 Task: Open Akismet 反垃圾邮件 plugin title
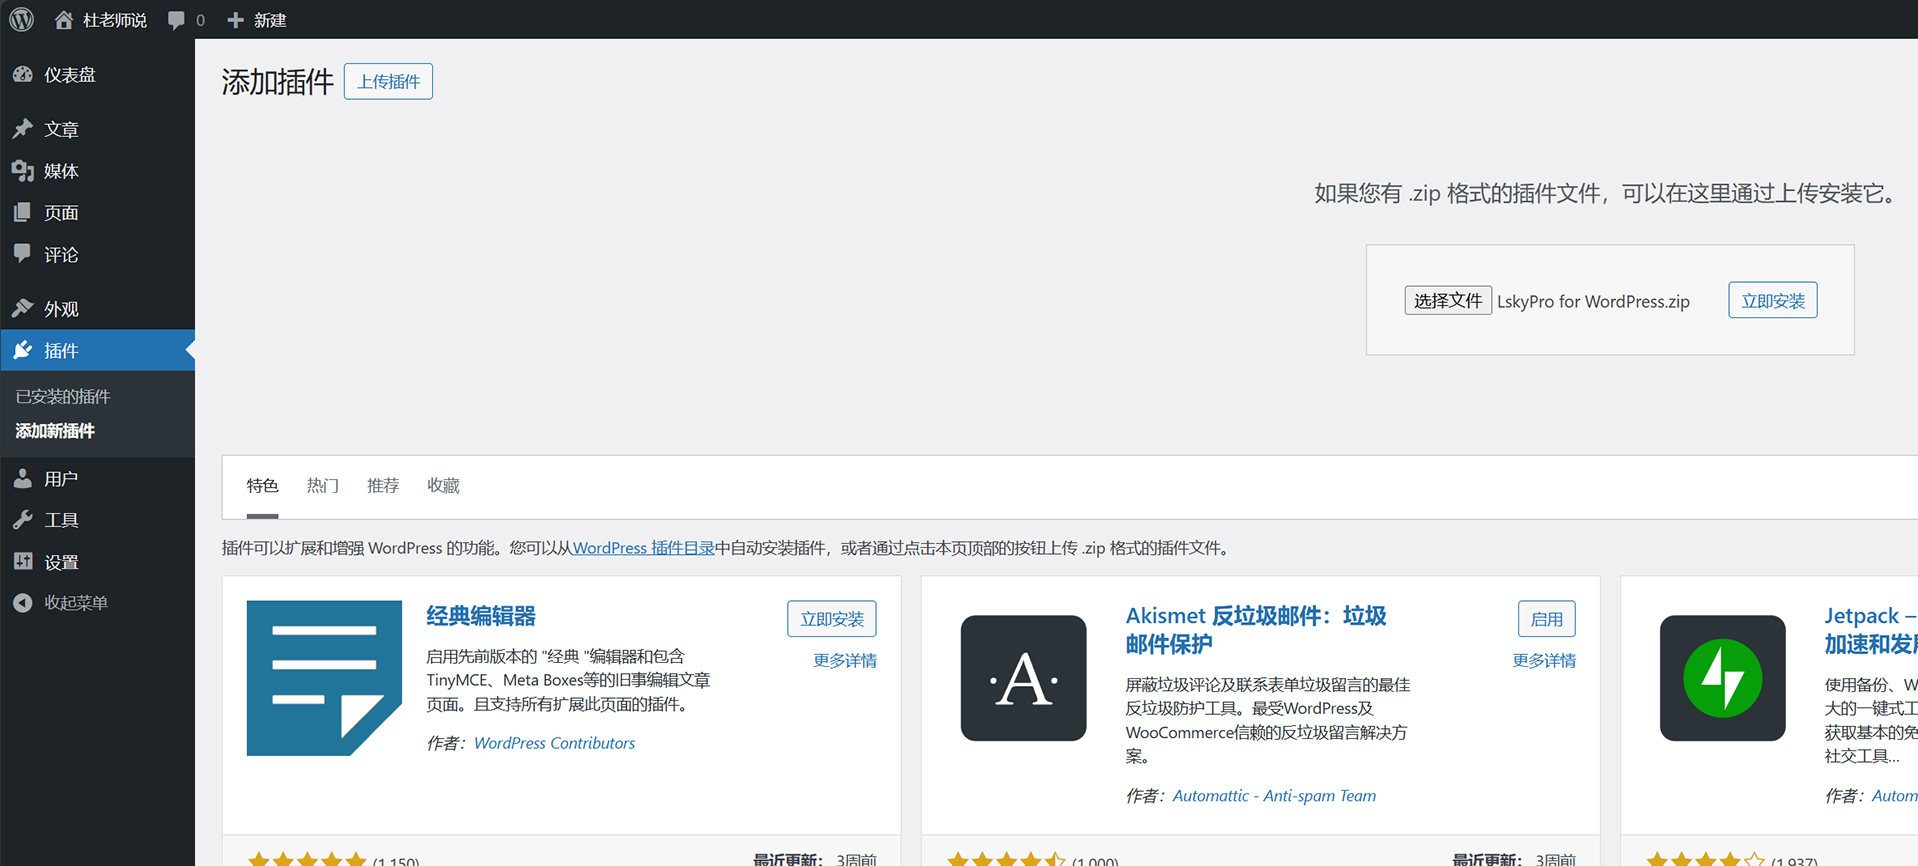[1256, 630]
